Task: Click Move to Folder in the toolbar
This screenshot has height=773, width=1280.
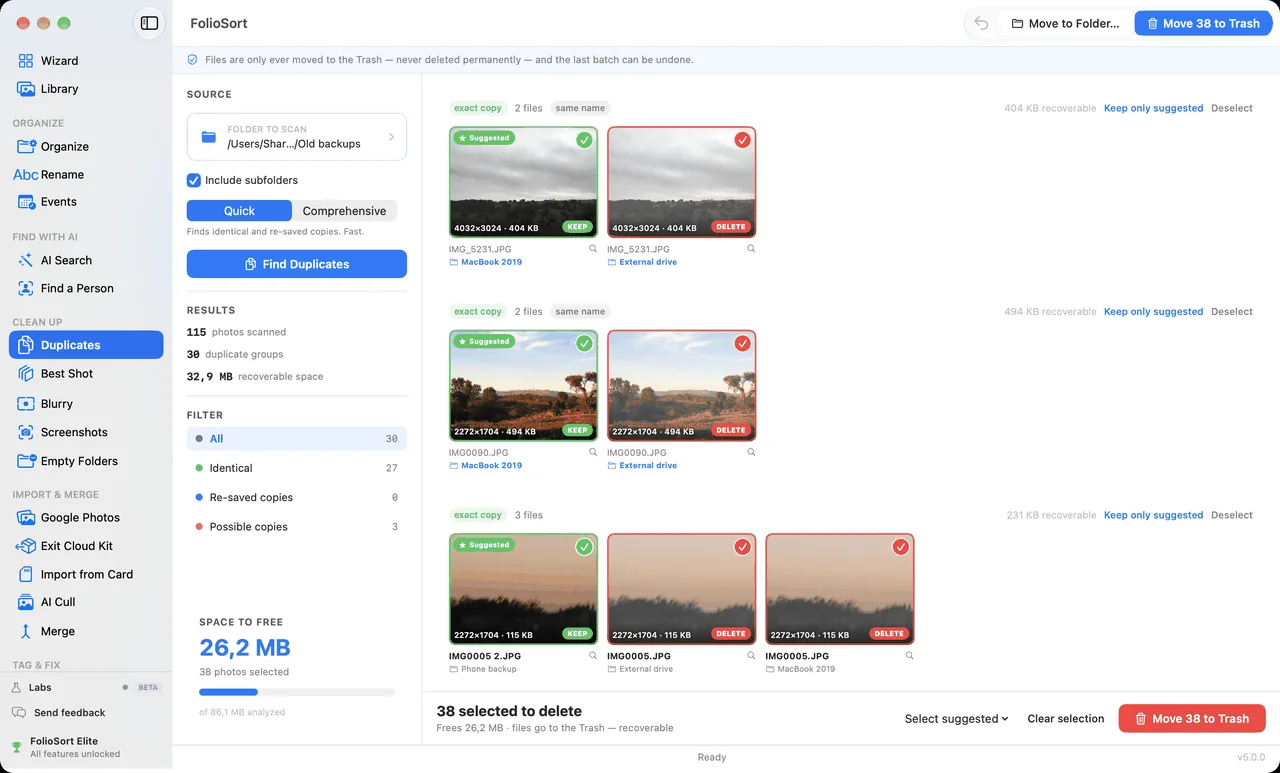Action: (1065, 23)
